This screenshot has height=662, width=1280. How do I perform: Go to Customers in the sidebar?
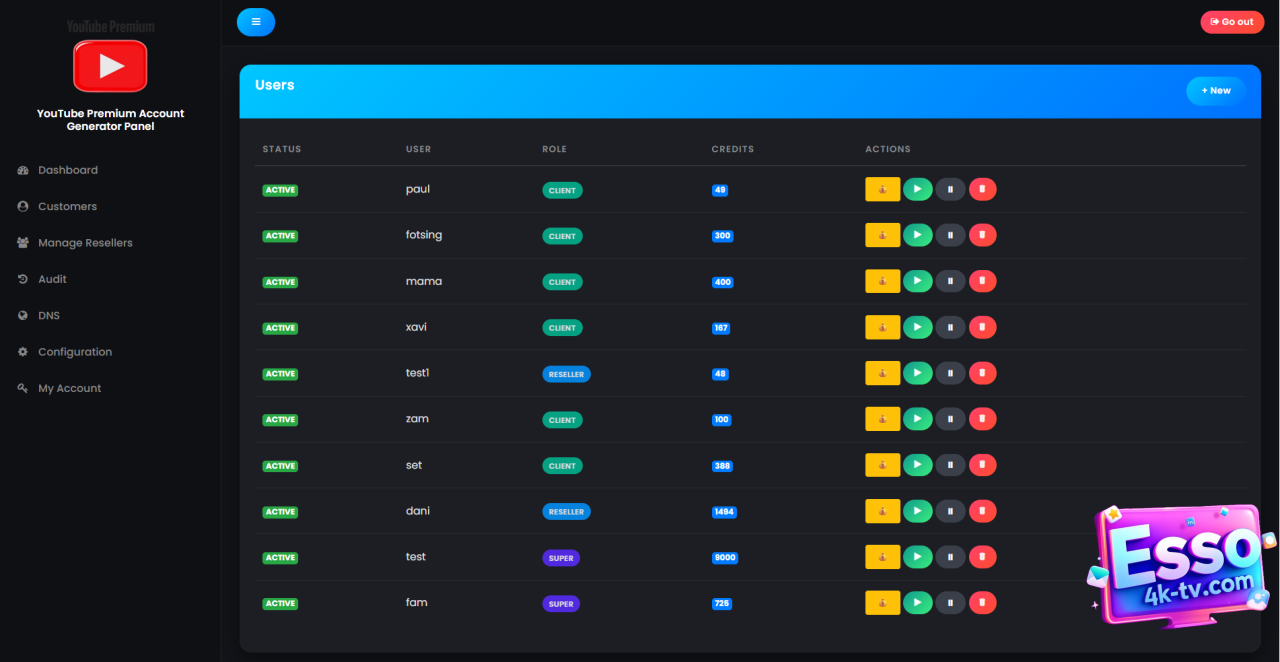point(67,206)
